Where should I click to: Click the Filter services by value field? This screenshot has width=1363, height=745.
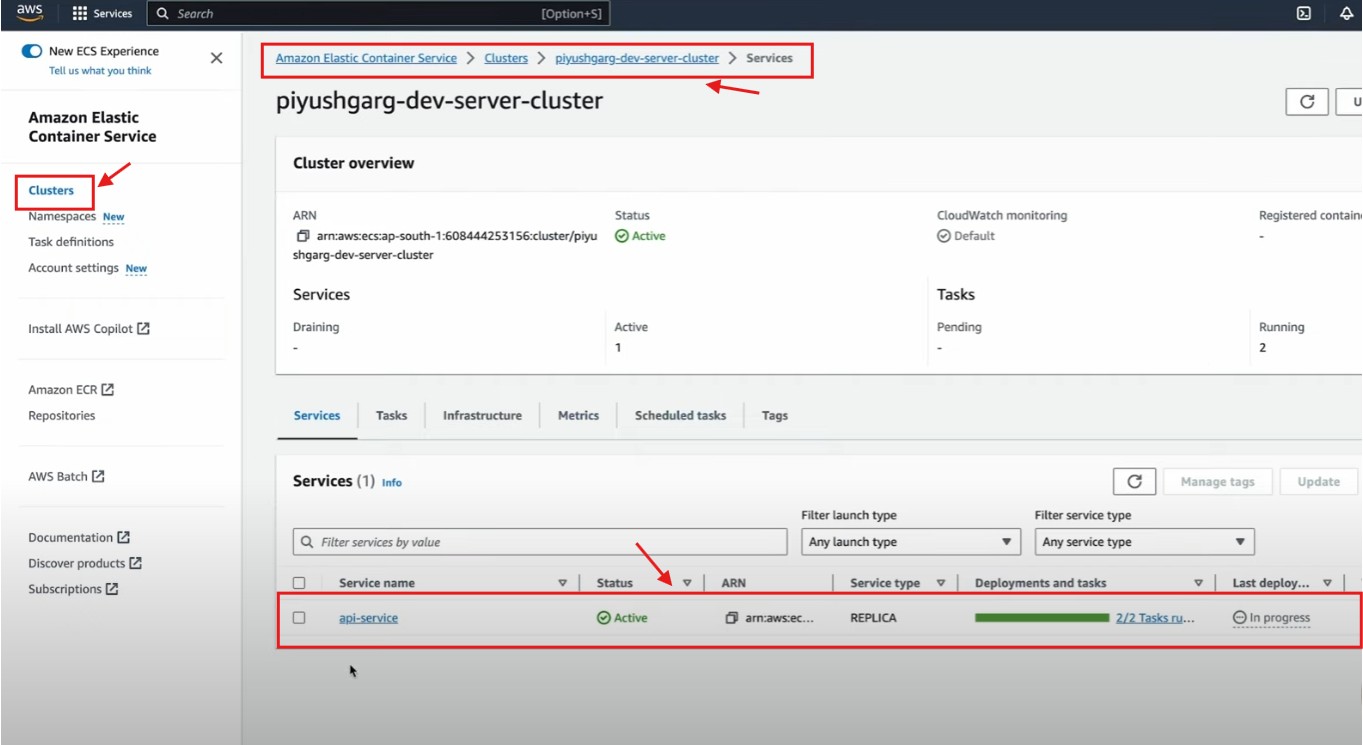[540, 542]
